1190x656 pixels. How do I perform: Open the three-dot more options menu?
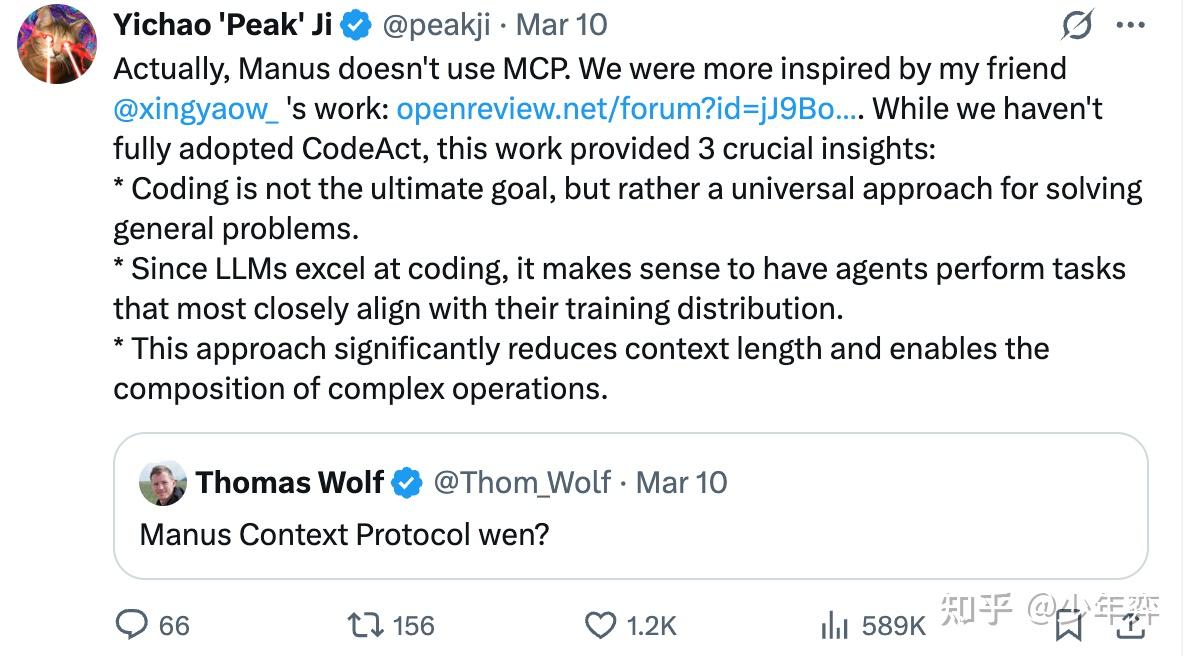[x=1130, y=25]
